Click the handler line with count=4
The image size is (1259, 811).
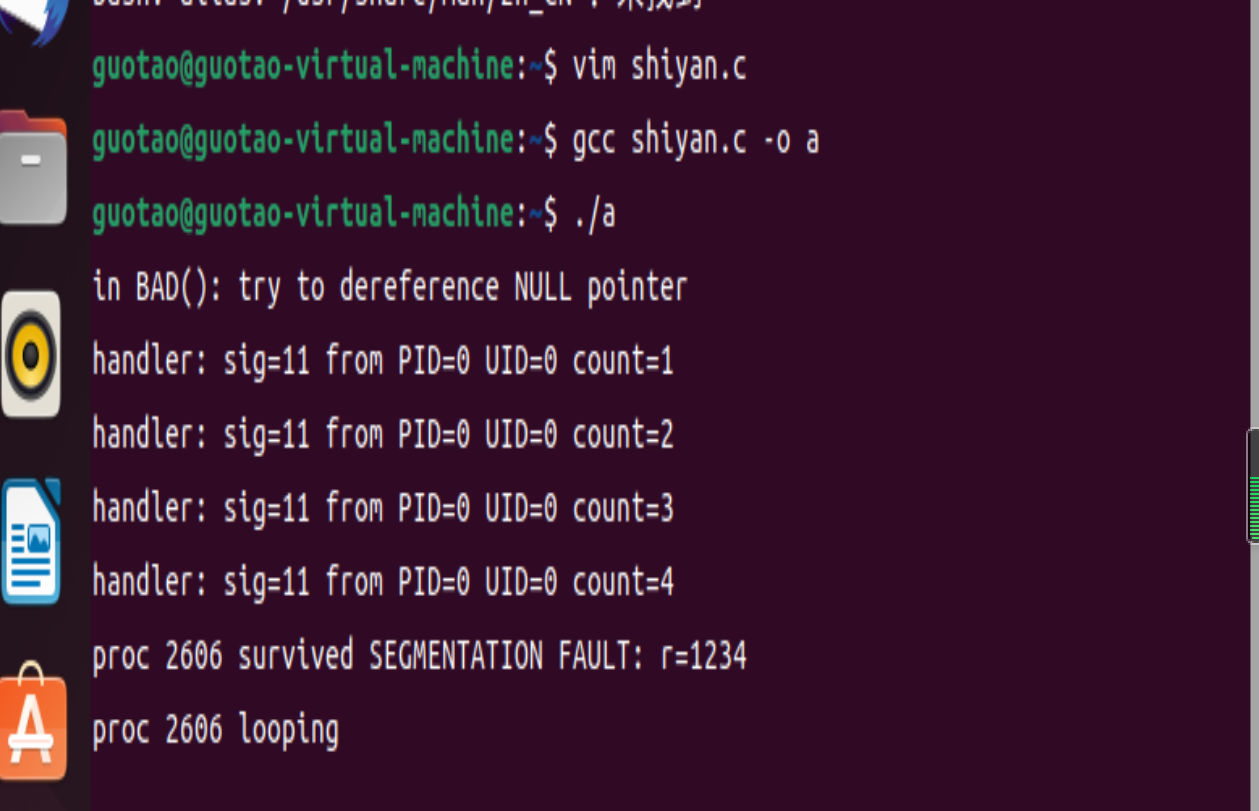pos(382,581)
